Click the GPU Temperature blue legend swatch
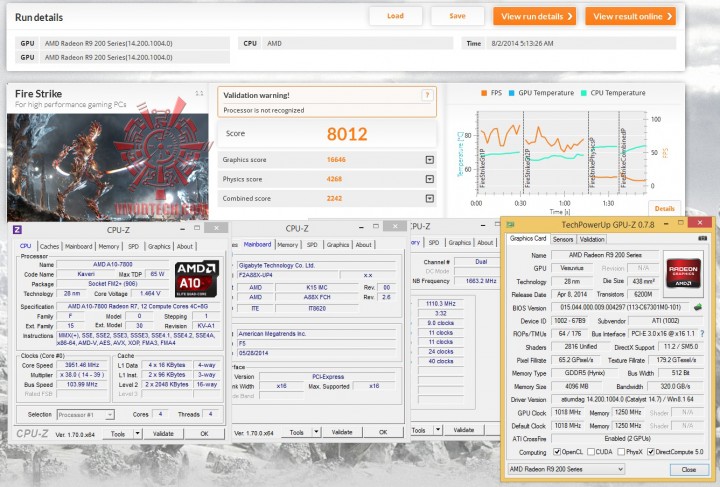Image resolution: width=720 pixels, height=487 pixels. [x=511, y=93]
